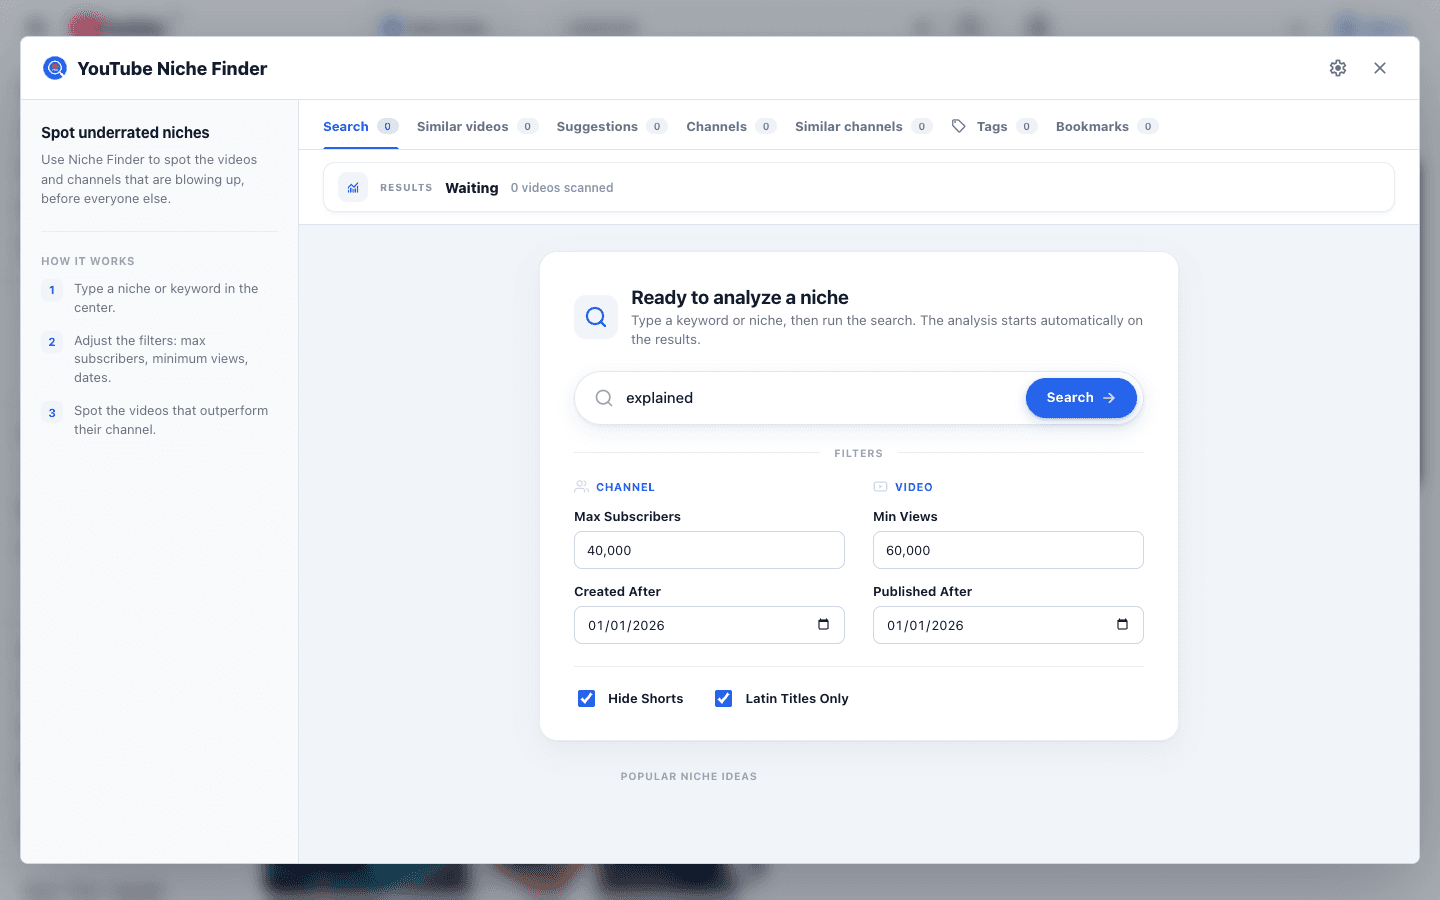The width and height of the screenshot is (1440, 900).
Task: Switch to the Similar videos tab
Action: (478, 127)
